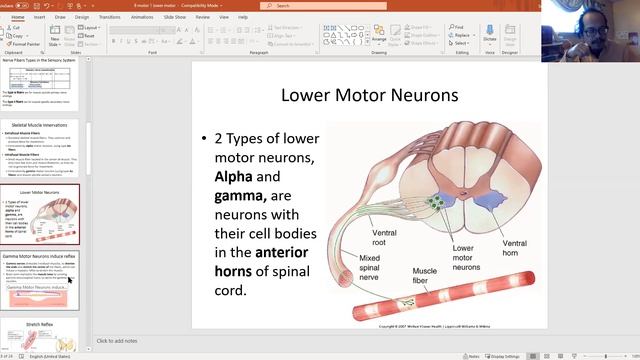Click the Font Color button
640x360 pixels.
193,41
